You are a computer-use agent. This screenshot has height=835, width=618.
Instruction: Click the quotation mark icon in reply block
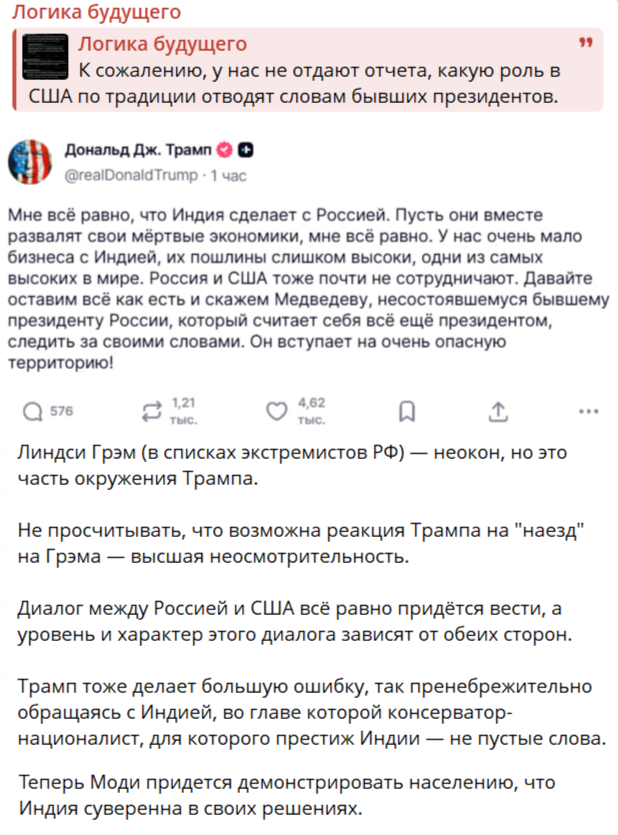pyautogui.click(x=586, y=44)
